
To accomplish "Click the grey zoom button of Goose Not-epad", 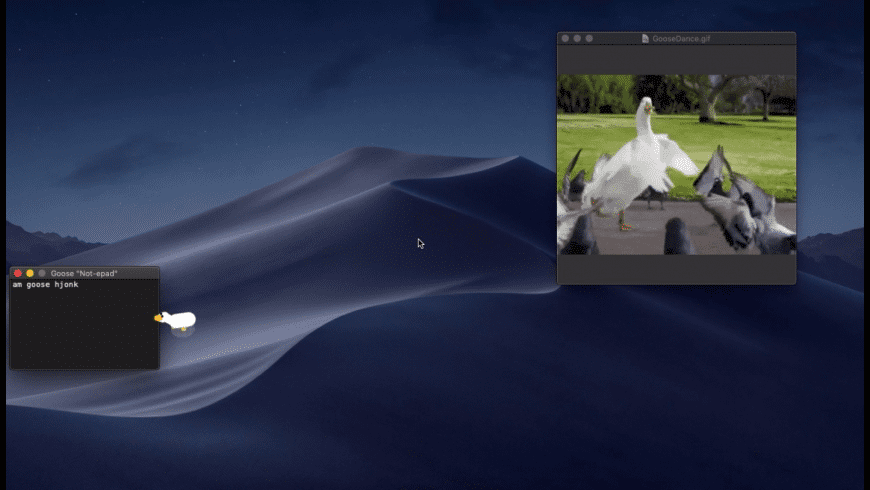I will pos(42,273).
